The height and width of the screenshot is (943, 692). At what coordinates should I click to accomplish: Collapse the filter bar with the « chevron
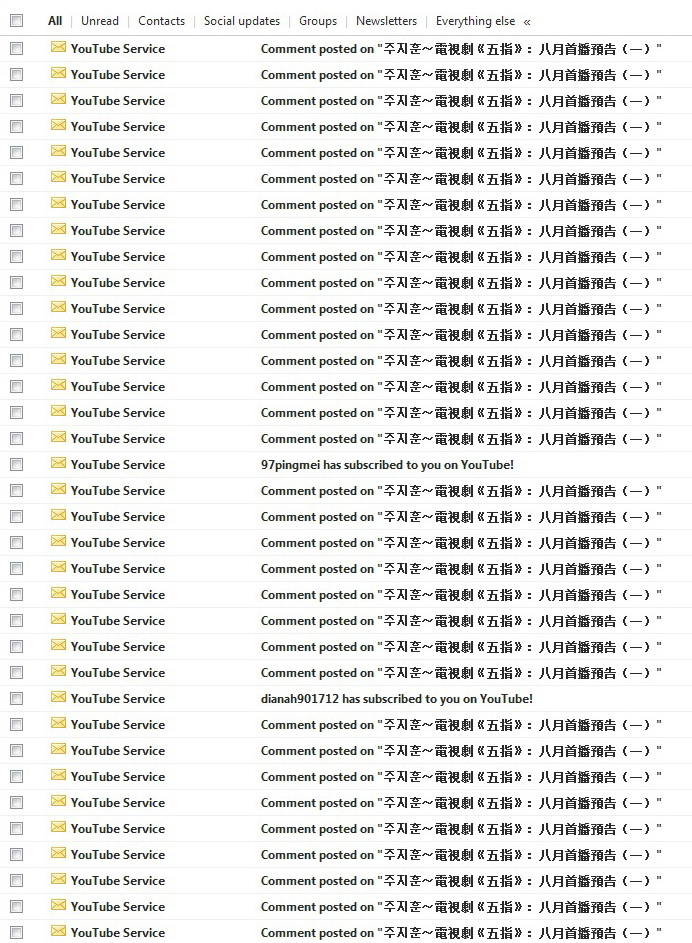(x=527, y=22)
